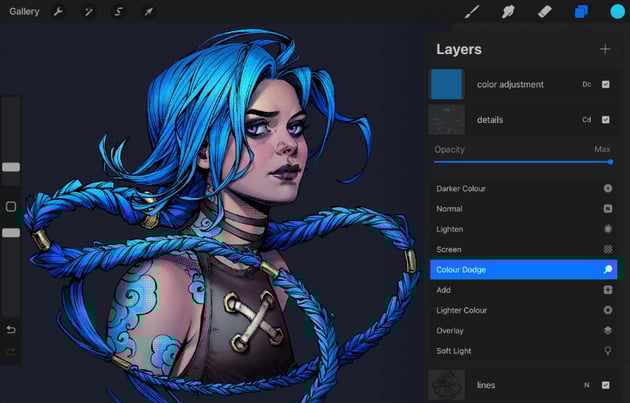Viewport: 630px width, 403px height.
Task: Open blend mode Dc of color adjustment
Action: tap(587, 84)
